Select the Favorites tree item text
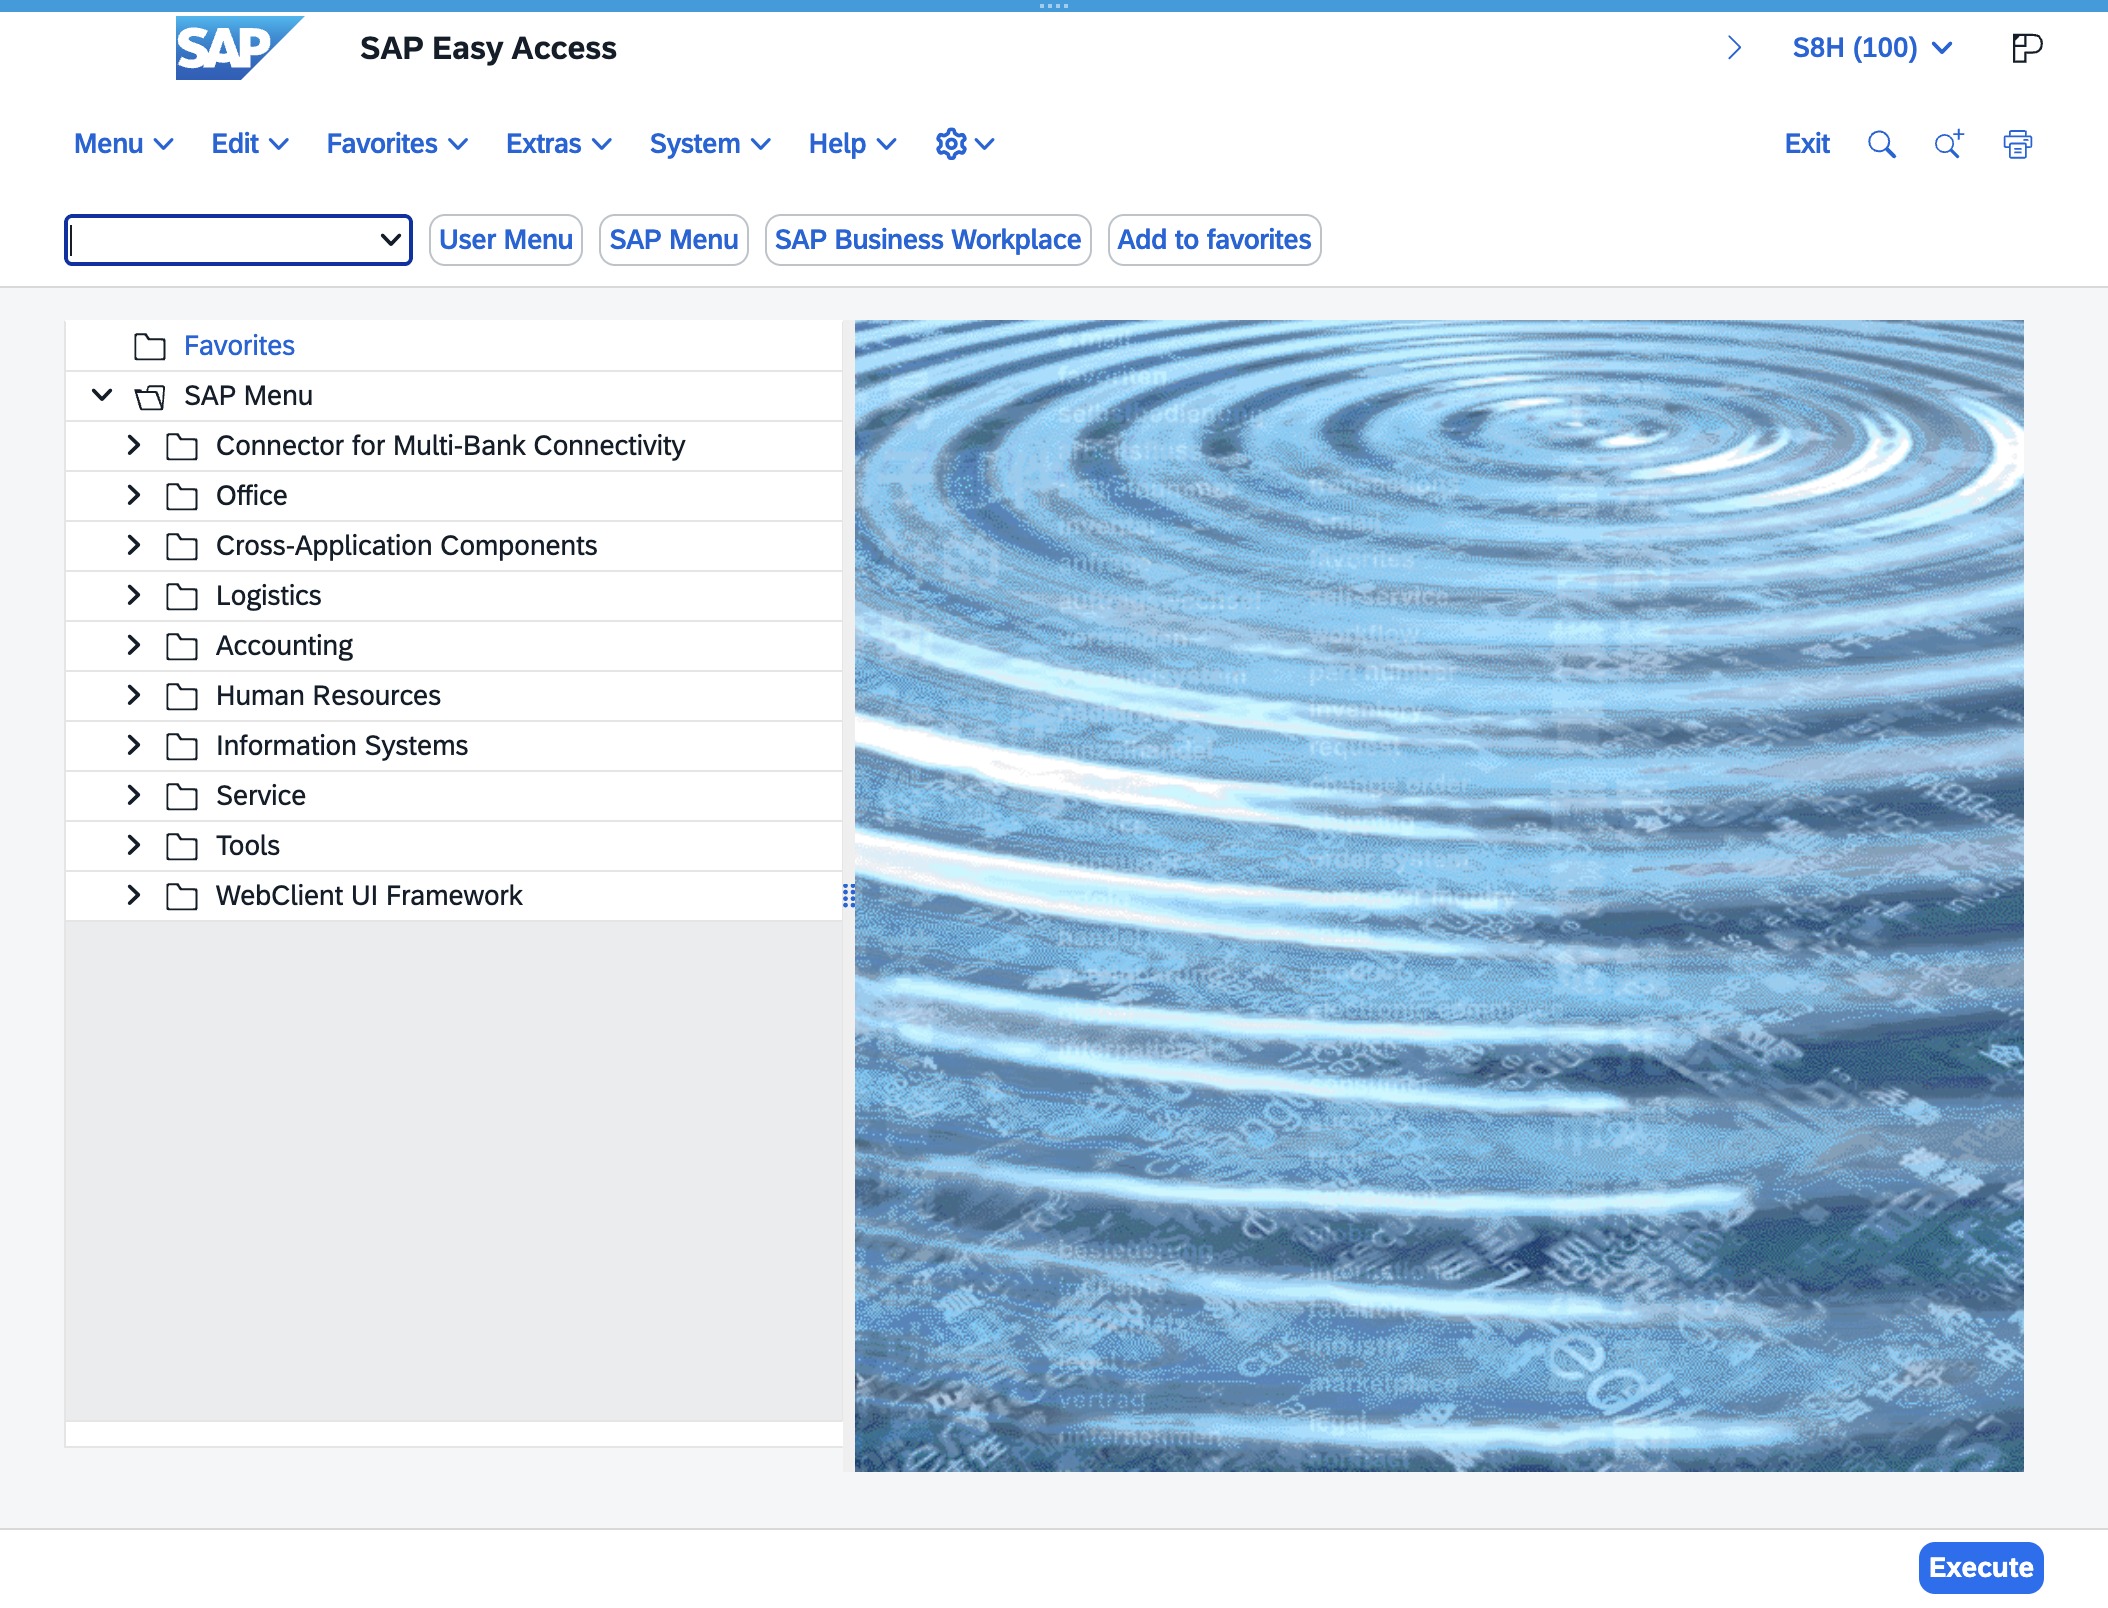The height and width of the screenshot is (1608, 2108). [x=239, y=346]
